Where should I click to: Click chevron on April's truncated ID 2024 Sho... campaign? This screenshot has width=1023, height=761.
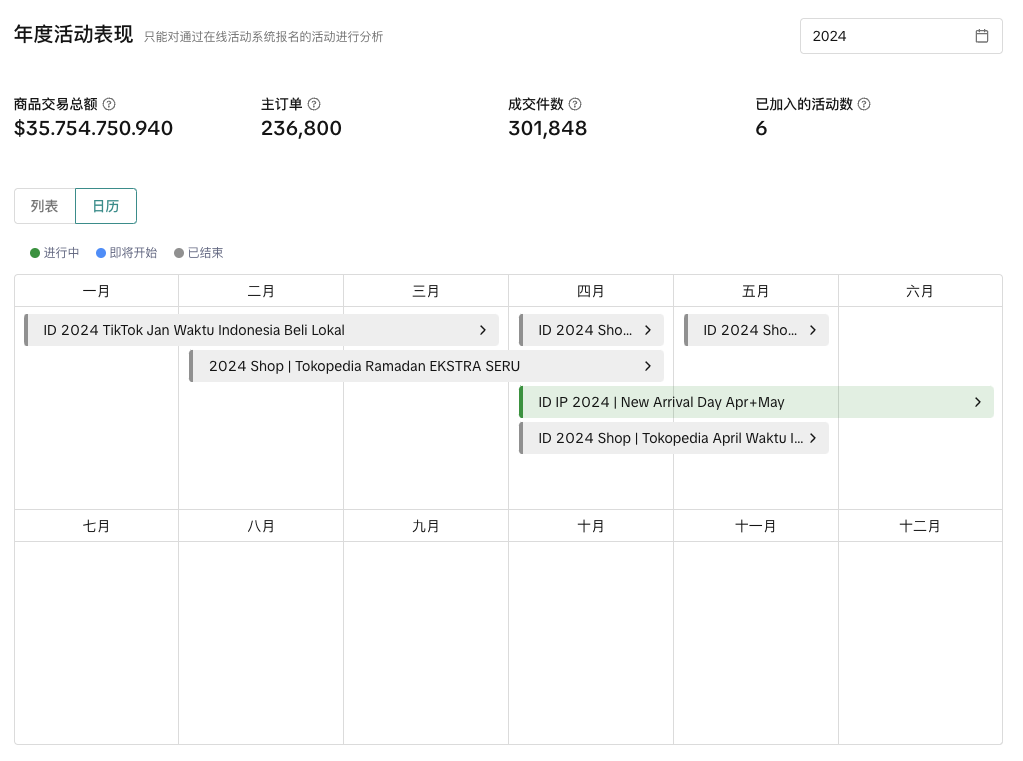(648, 330)
